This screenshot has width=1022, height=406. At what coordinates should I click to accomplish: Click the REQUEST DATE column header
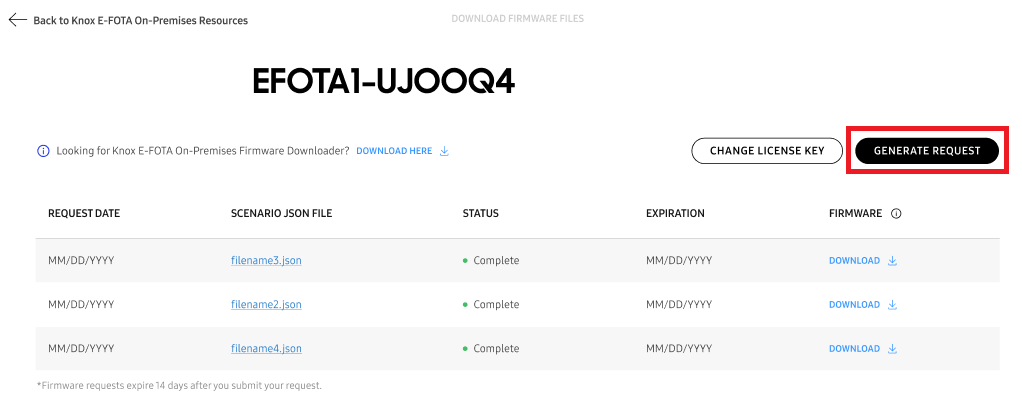point(84,214)
